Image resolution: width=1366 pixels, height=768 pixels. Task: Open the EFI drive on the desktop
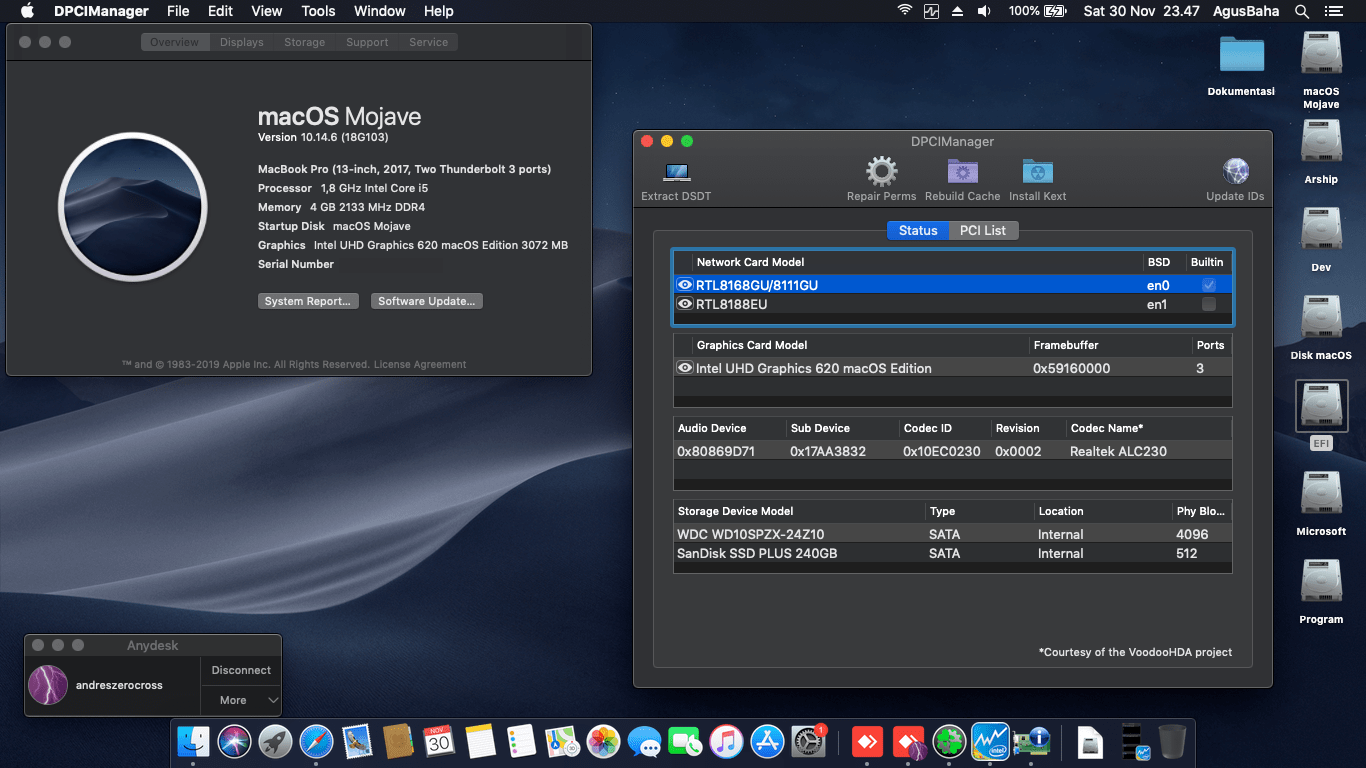point(1321,407)
